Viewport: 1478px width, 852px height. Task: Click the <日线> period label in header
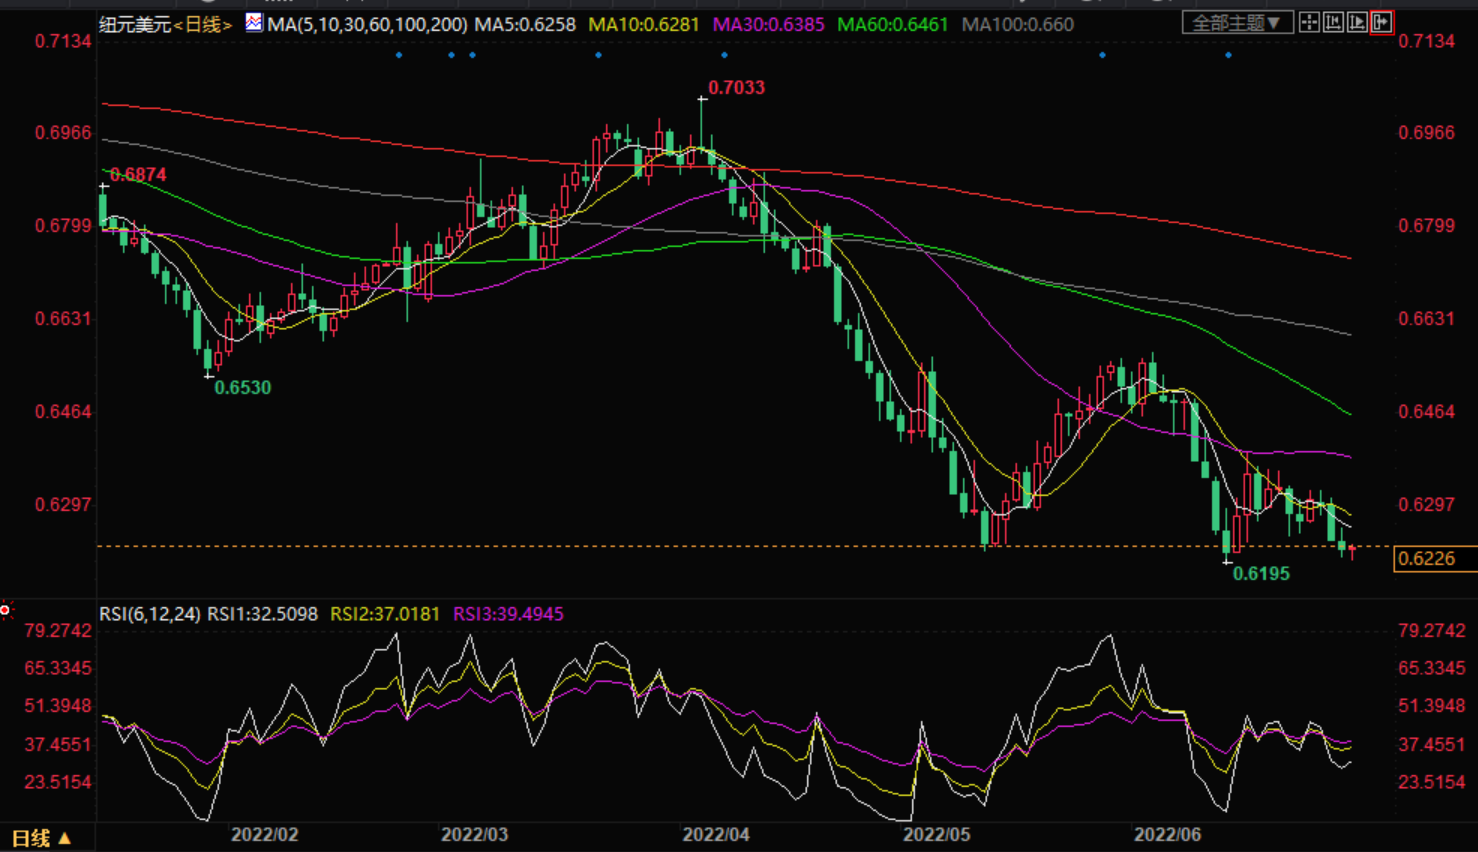click(203, 24)
